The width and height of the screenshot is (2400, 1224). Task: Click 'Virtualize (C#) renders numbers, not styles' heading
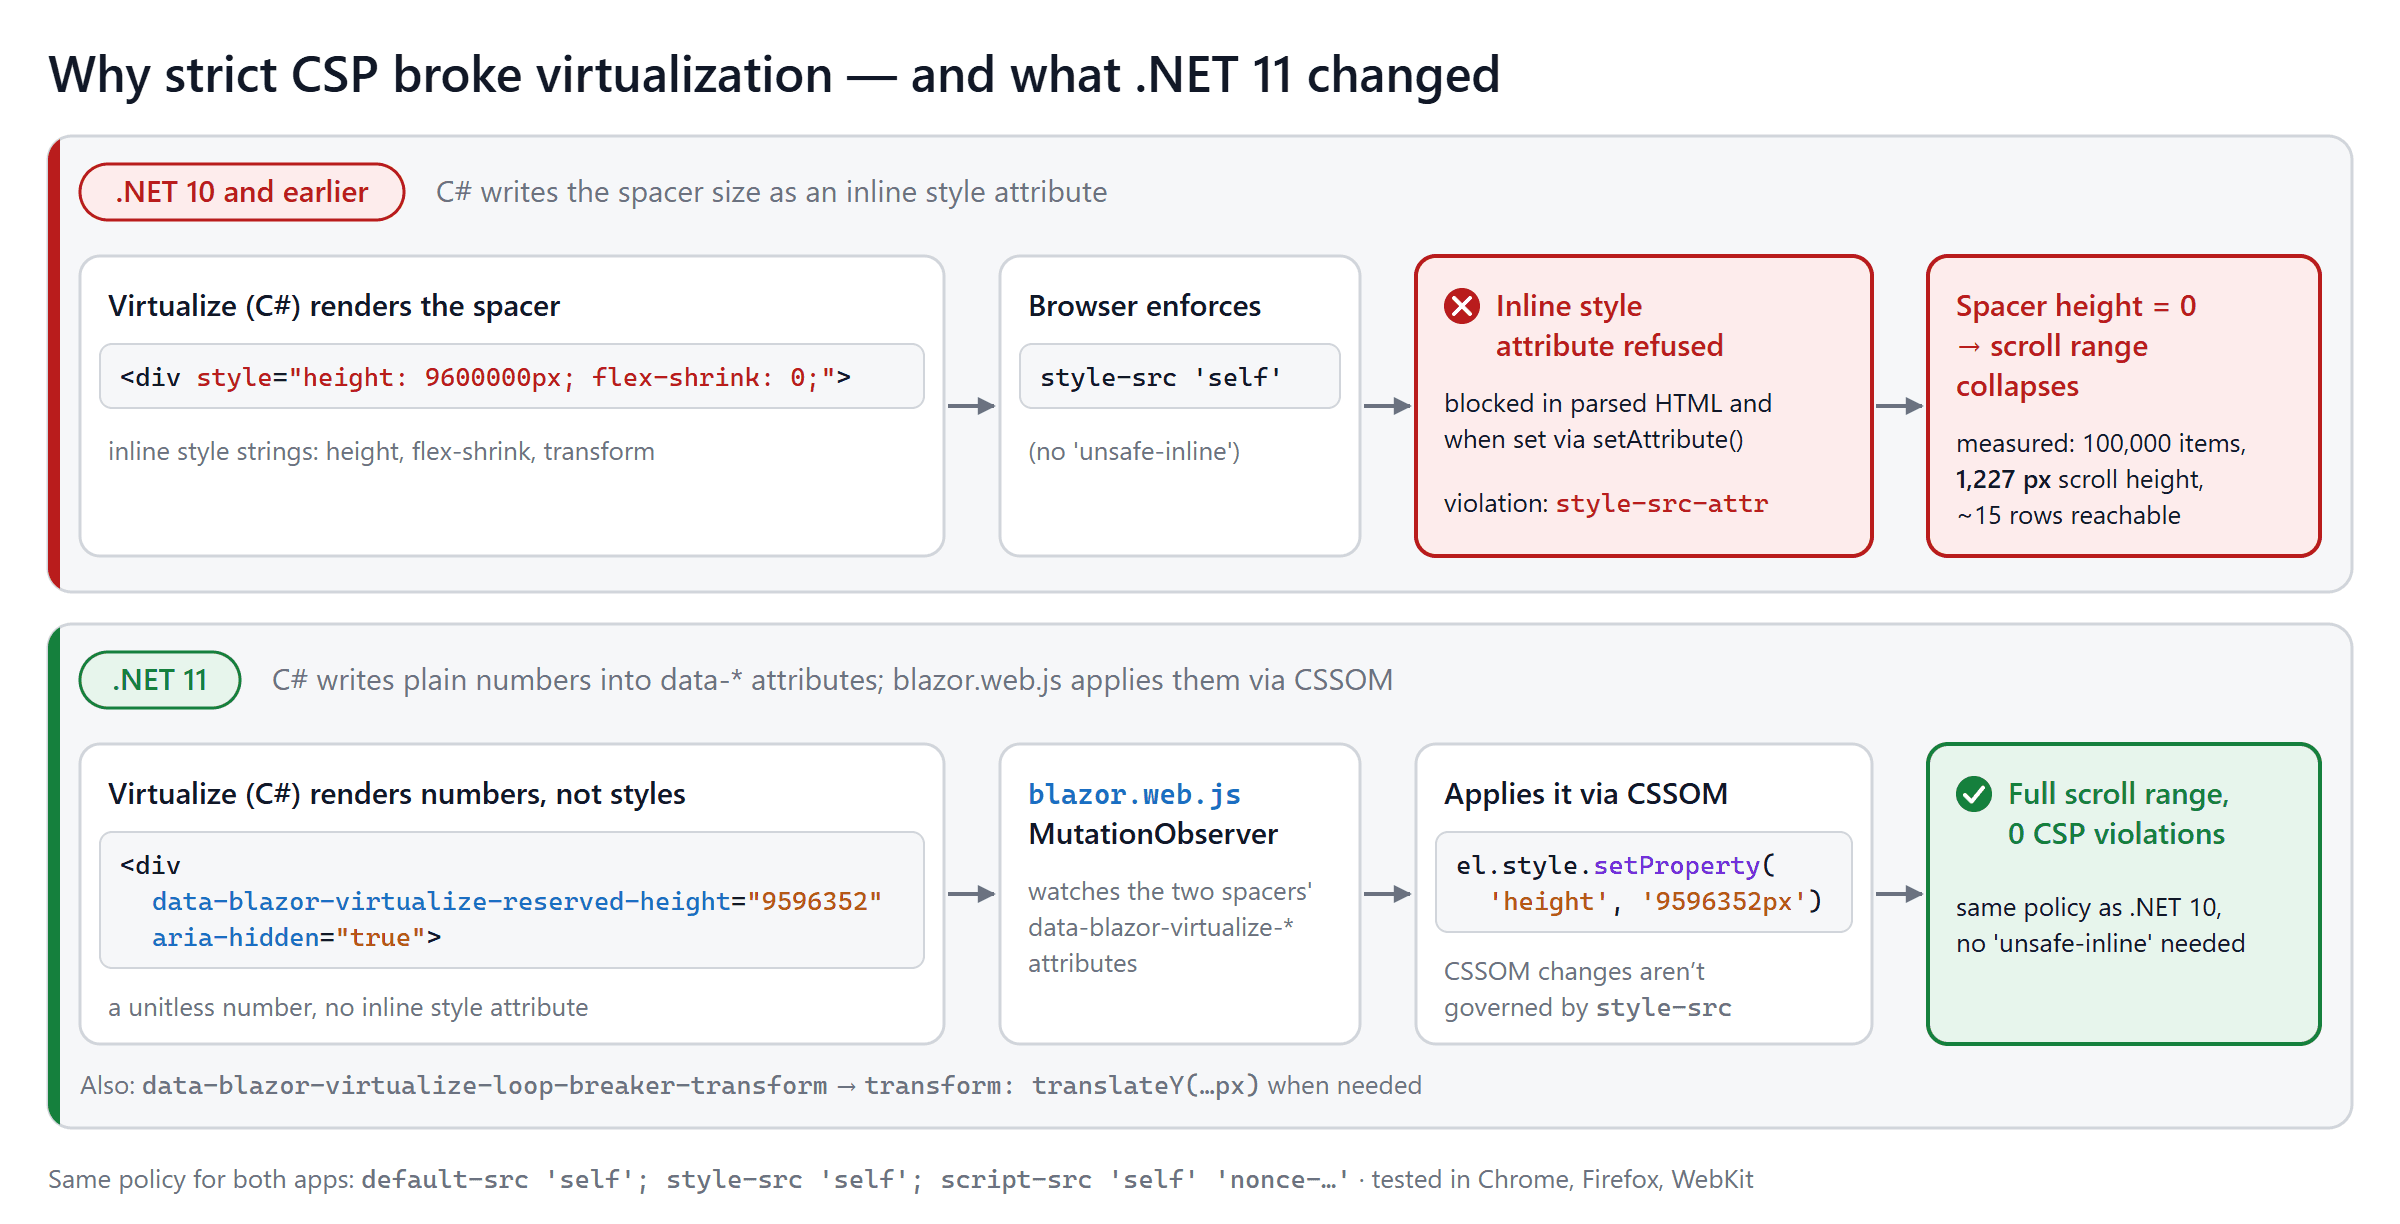pyautogui.click(x=397, y=794)
